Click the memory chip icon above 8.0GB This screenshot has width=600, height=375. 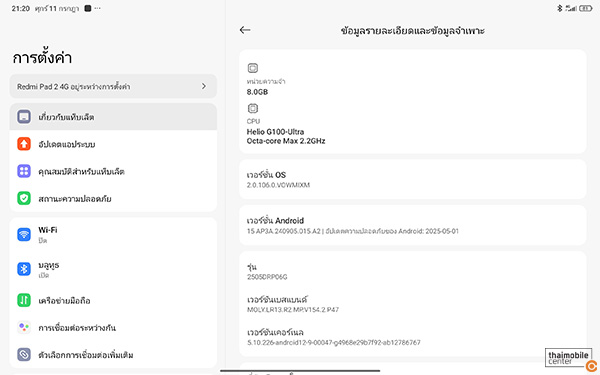[253, 68]
